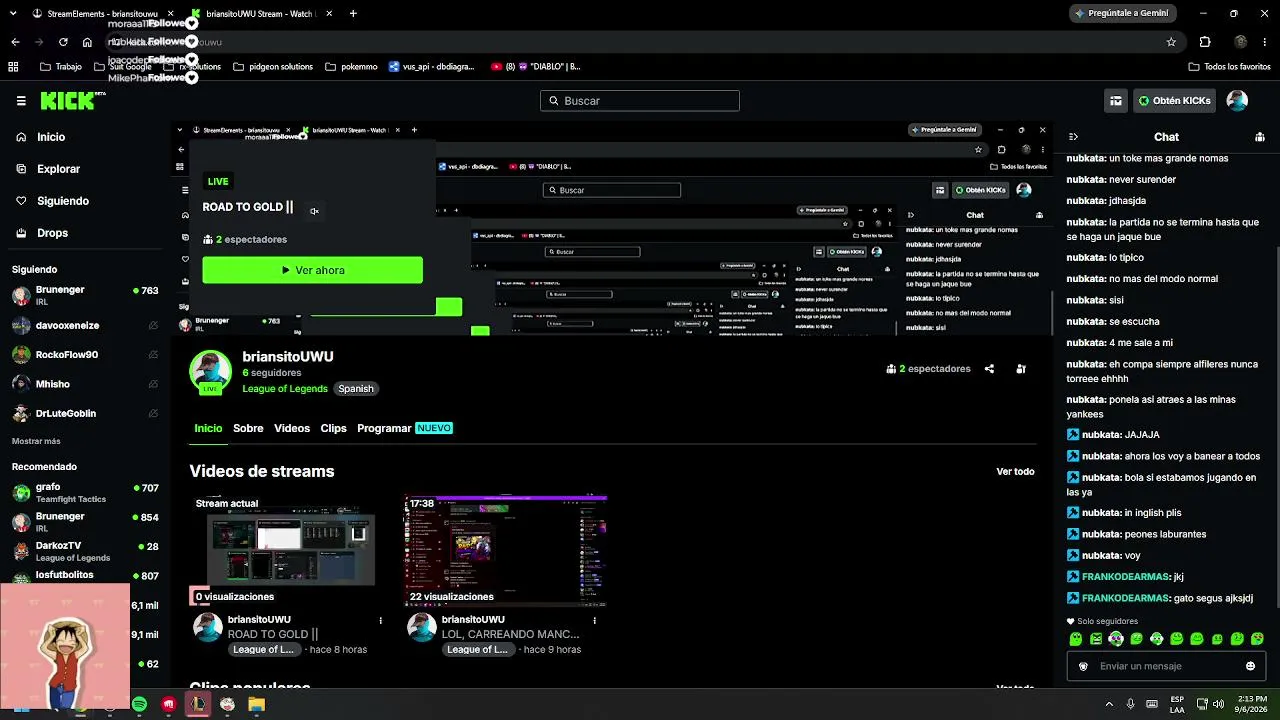This screenshot has height=720, width=1280.
Task: Open the Kick shop icon beside Obtén KICKs
Action: click(1116, 101)
